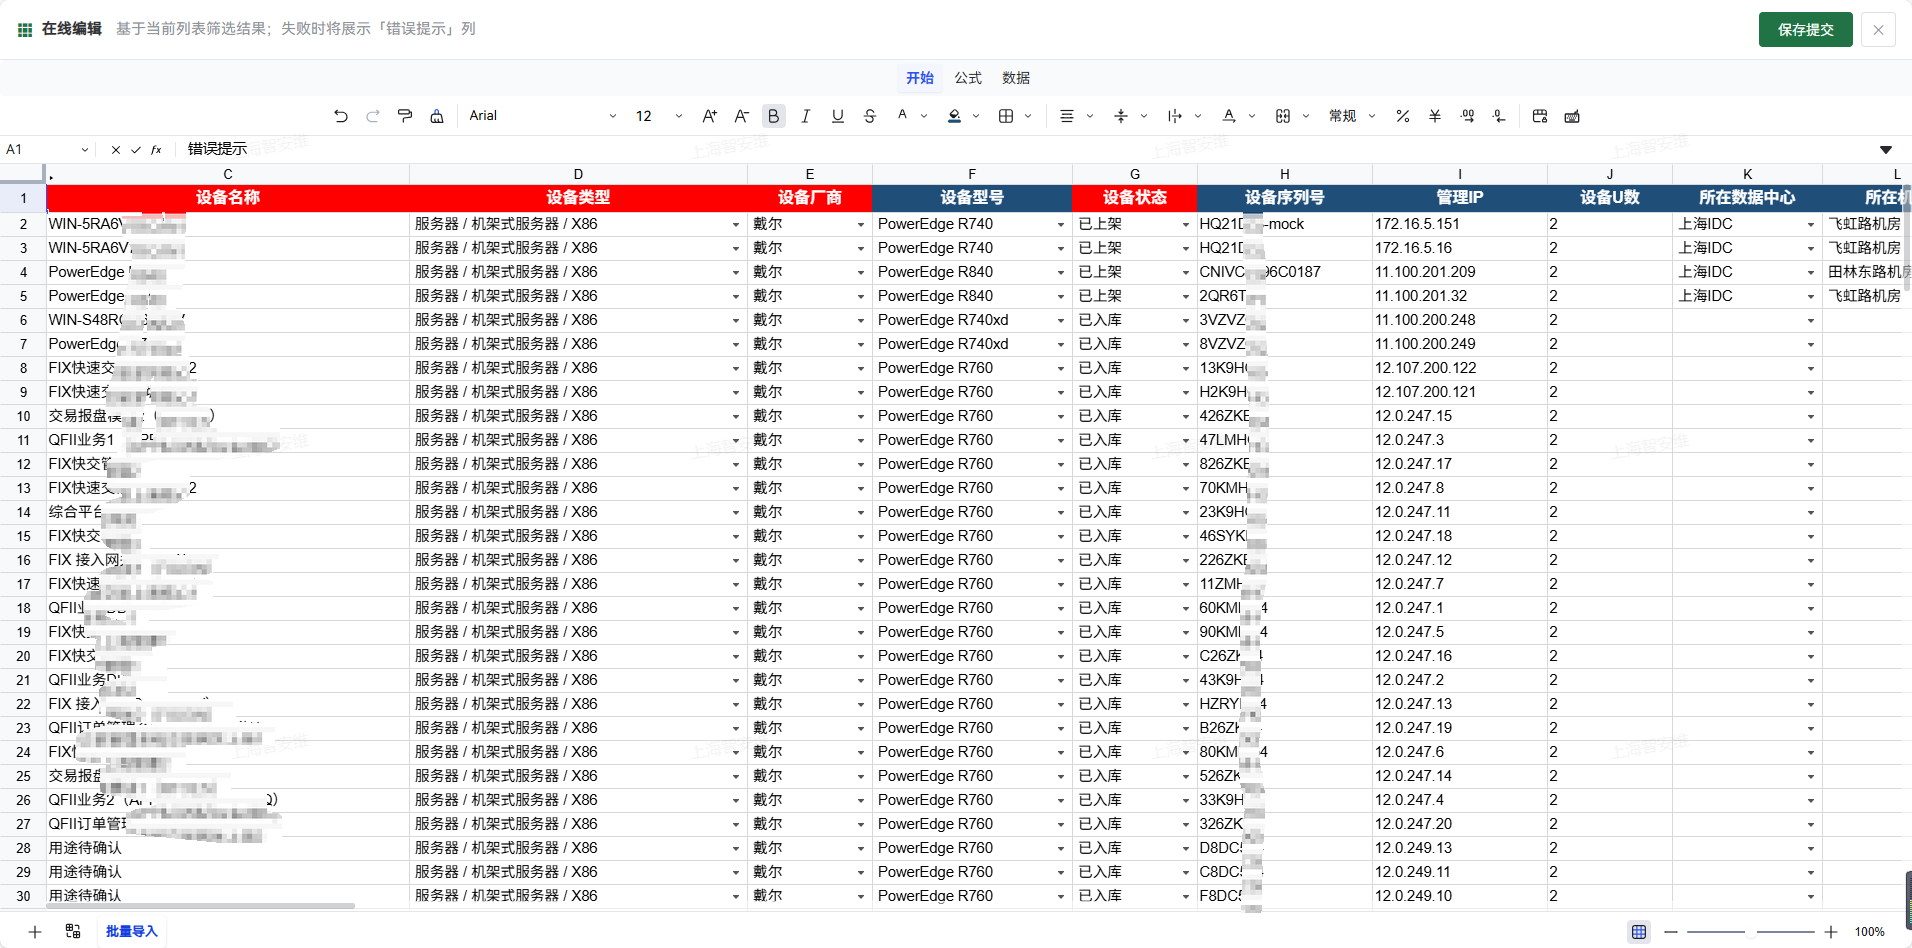1912x948 pixels.
Task: Click the redo arrow icon
Action: click(373, 116)
